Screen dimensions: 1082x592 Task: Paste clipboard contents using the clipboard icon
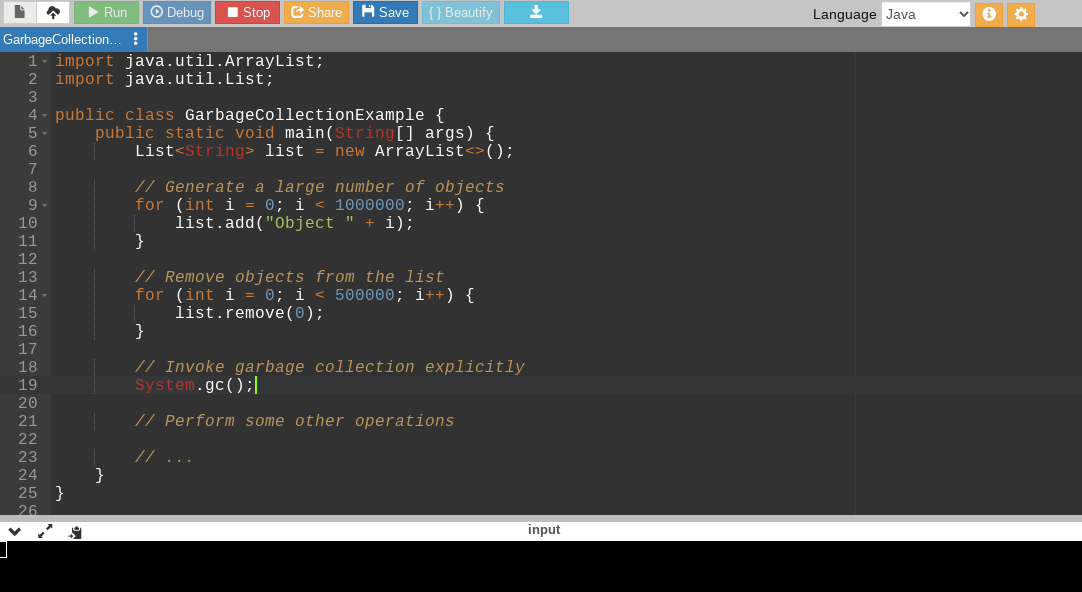pos(75,531)
